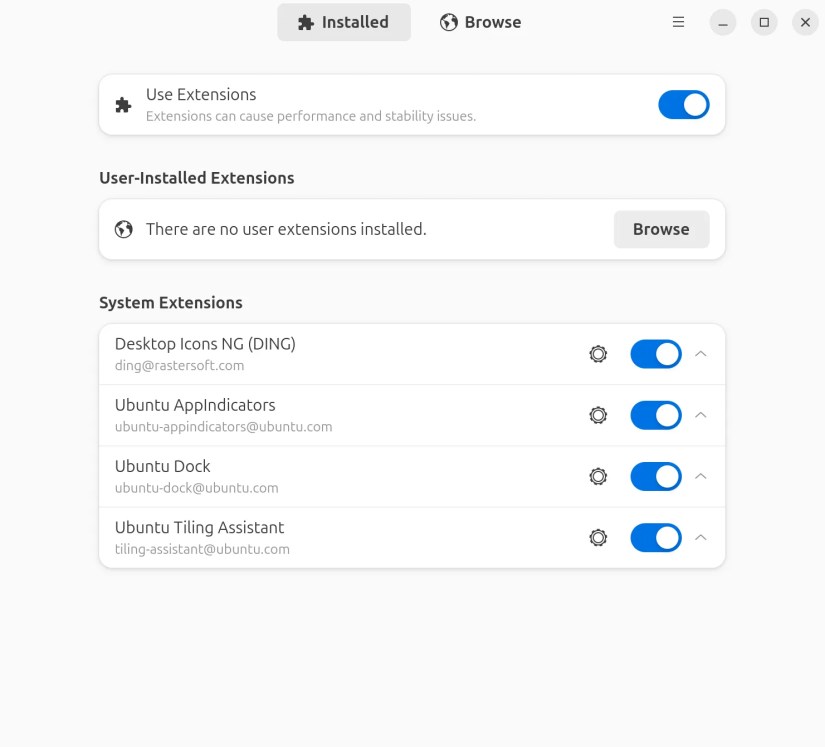
Task: Click the globe icon in user extensions row
Action: pos(123,229)
